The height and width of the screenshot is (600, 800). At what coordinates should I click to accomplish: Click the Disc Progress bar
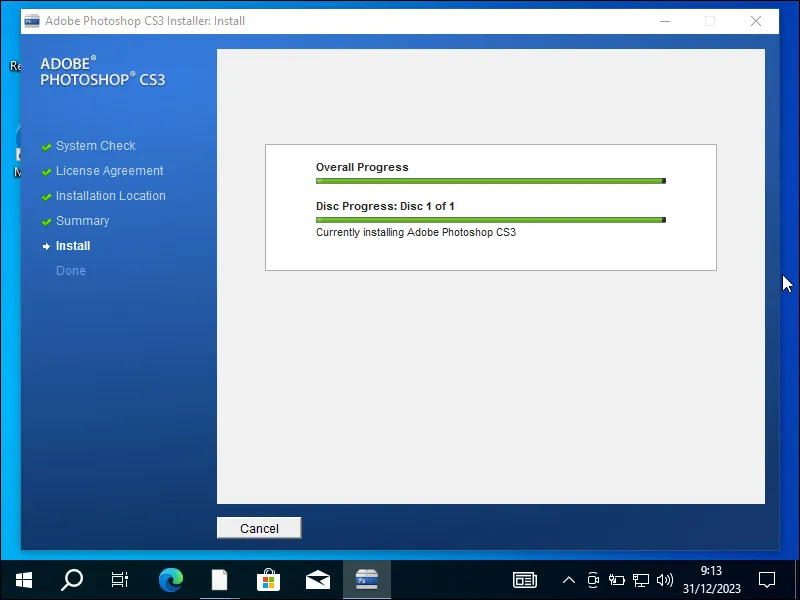[490, 219]
